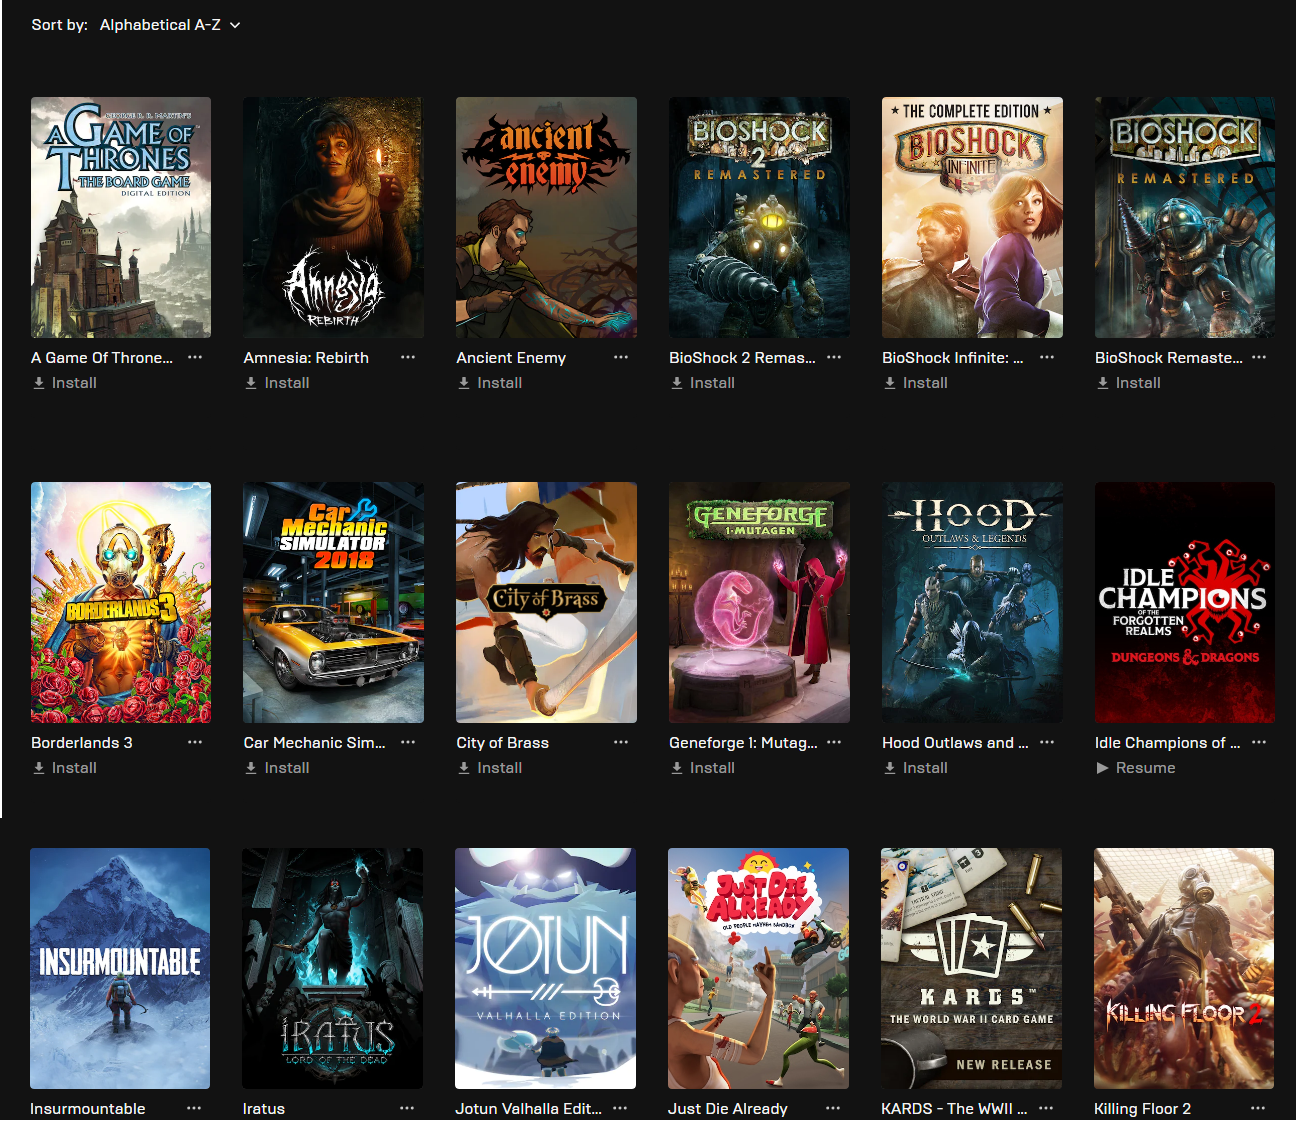Open options menu for Jotun Valhalla Edition
The width and height of the screenshot is (1300, 1124).
620,1108
